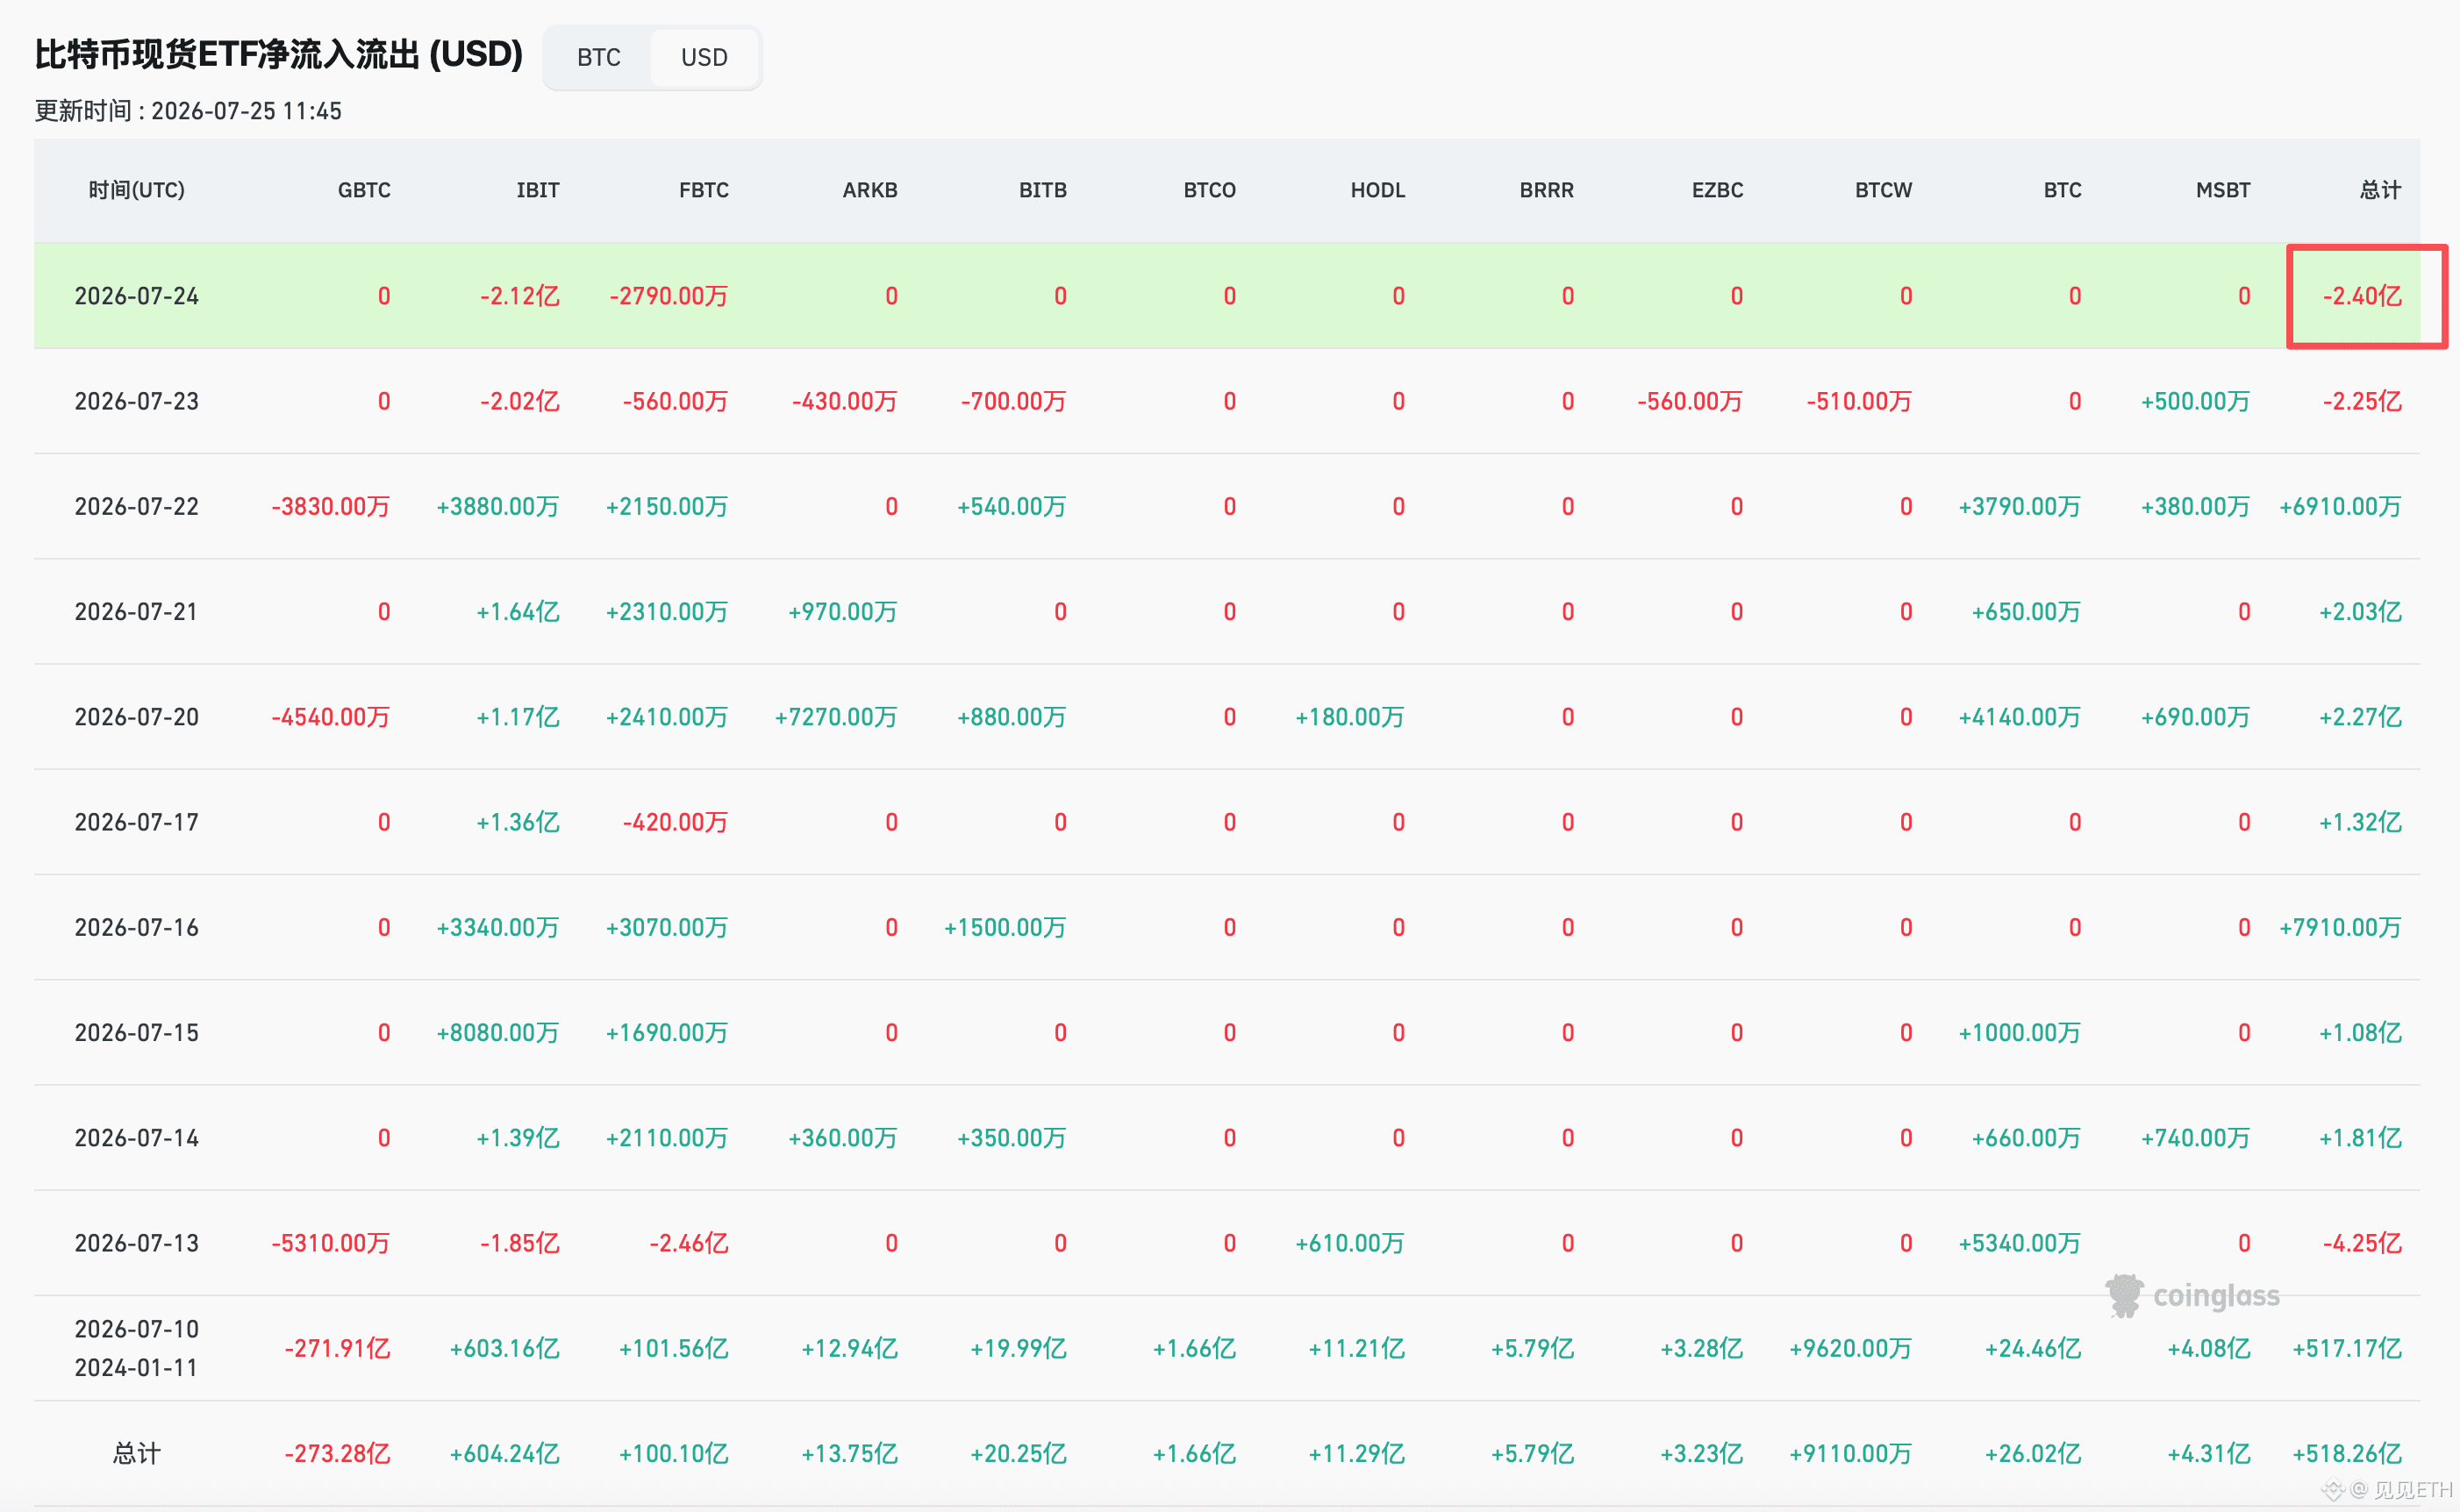Screen dimensions: 2460x1512
Task: Switch the unit toggle to BTC
Action: point(598,58)
